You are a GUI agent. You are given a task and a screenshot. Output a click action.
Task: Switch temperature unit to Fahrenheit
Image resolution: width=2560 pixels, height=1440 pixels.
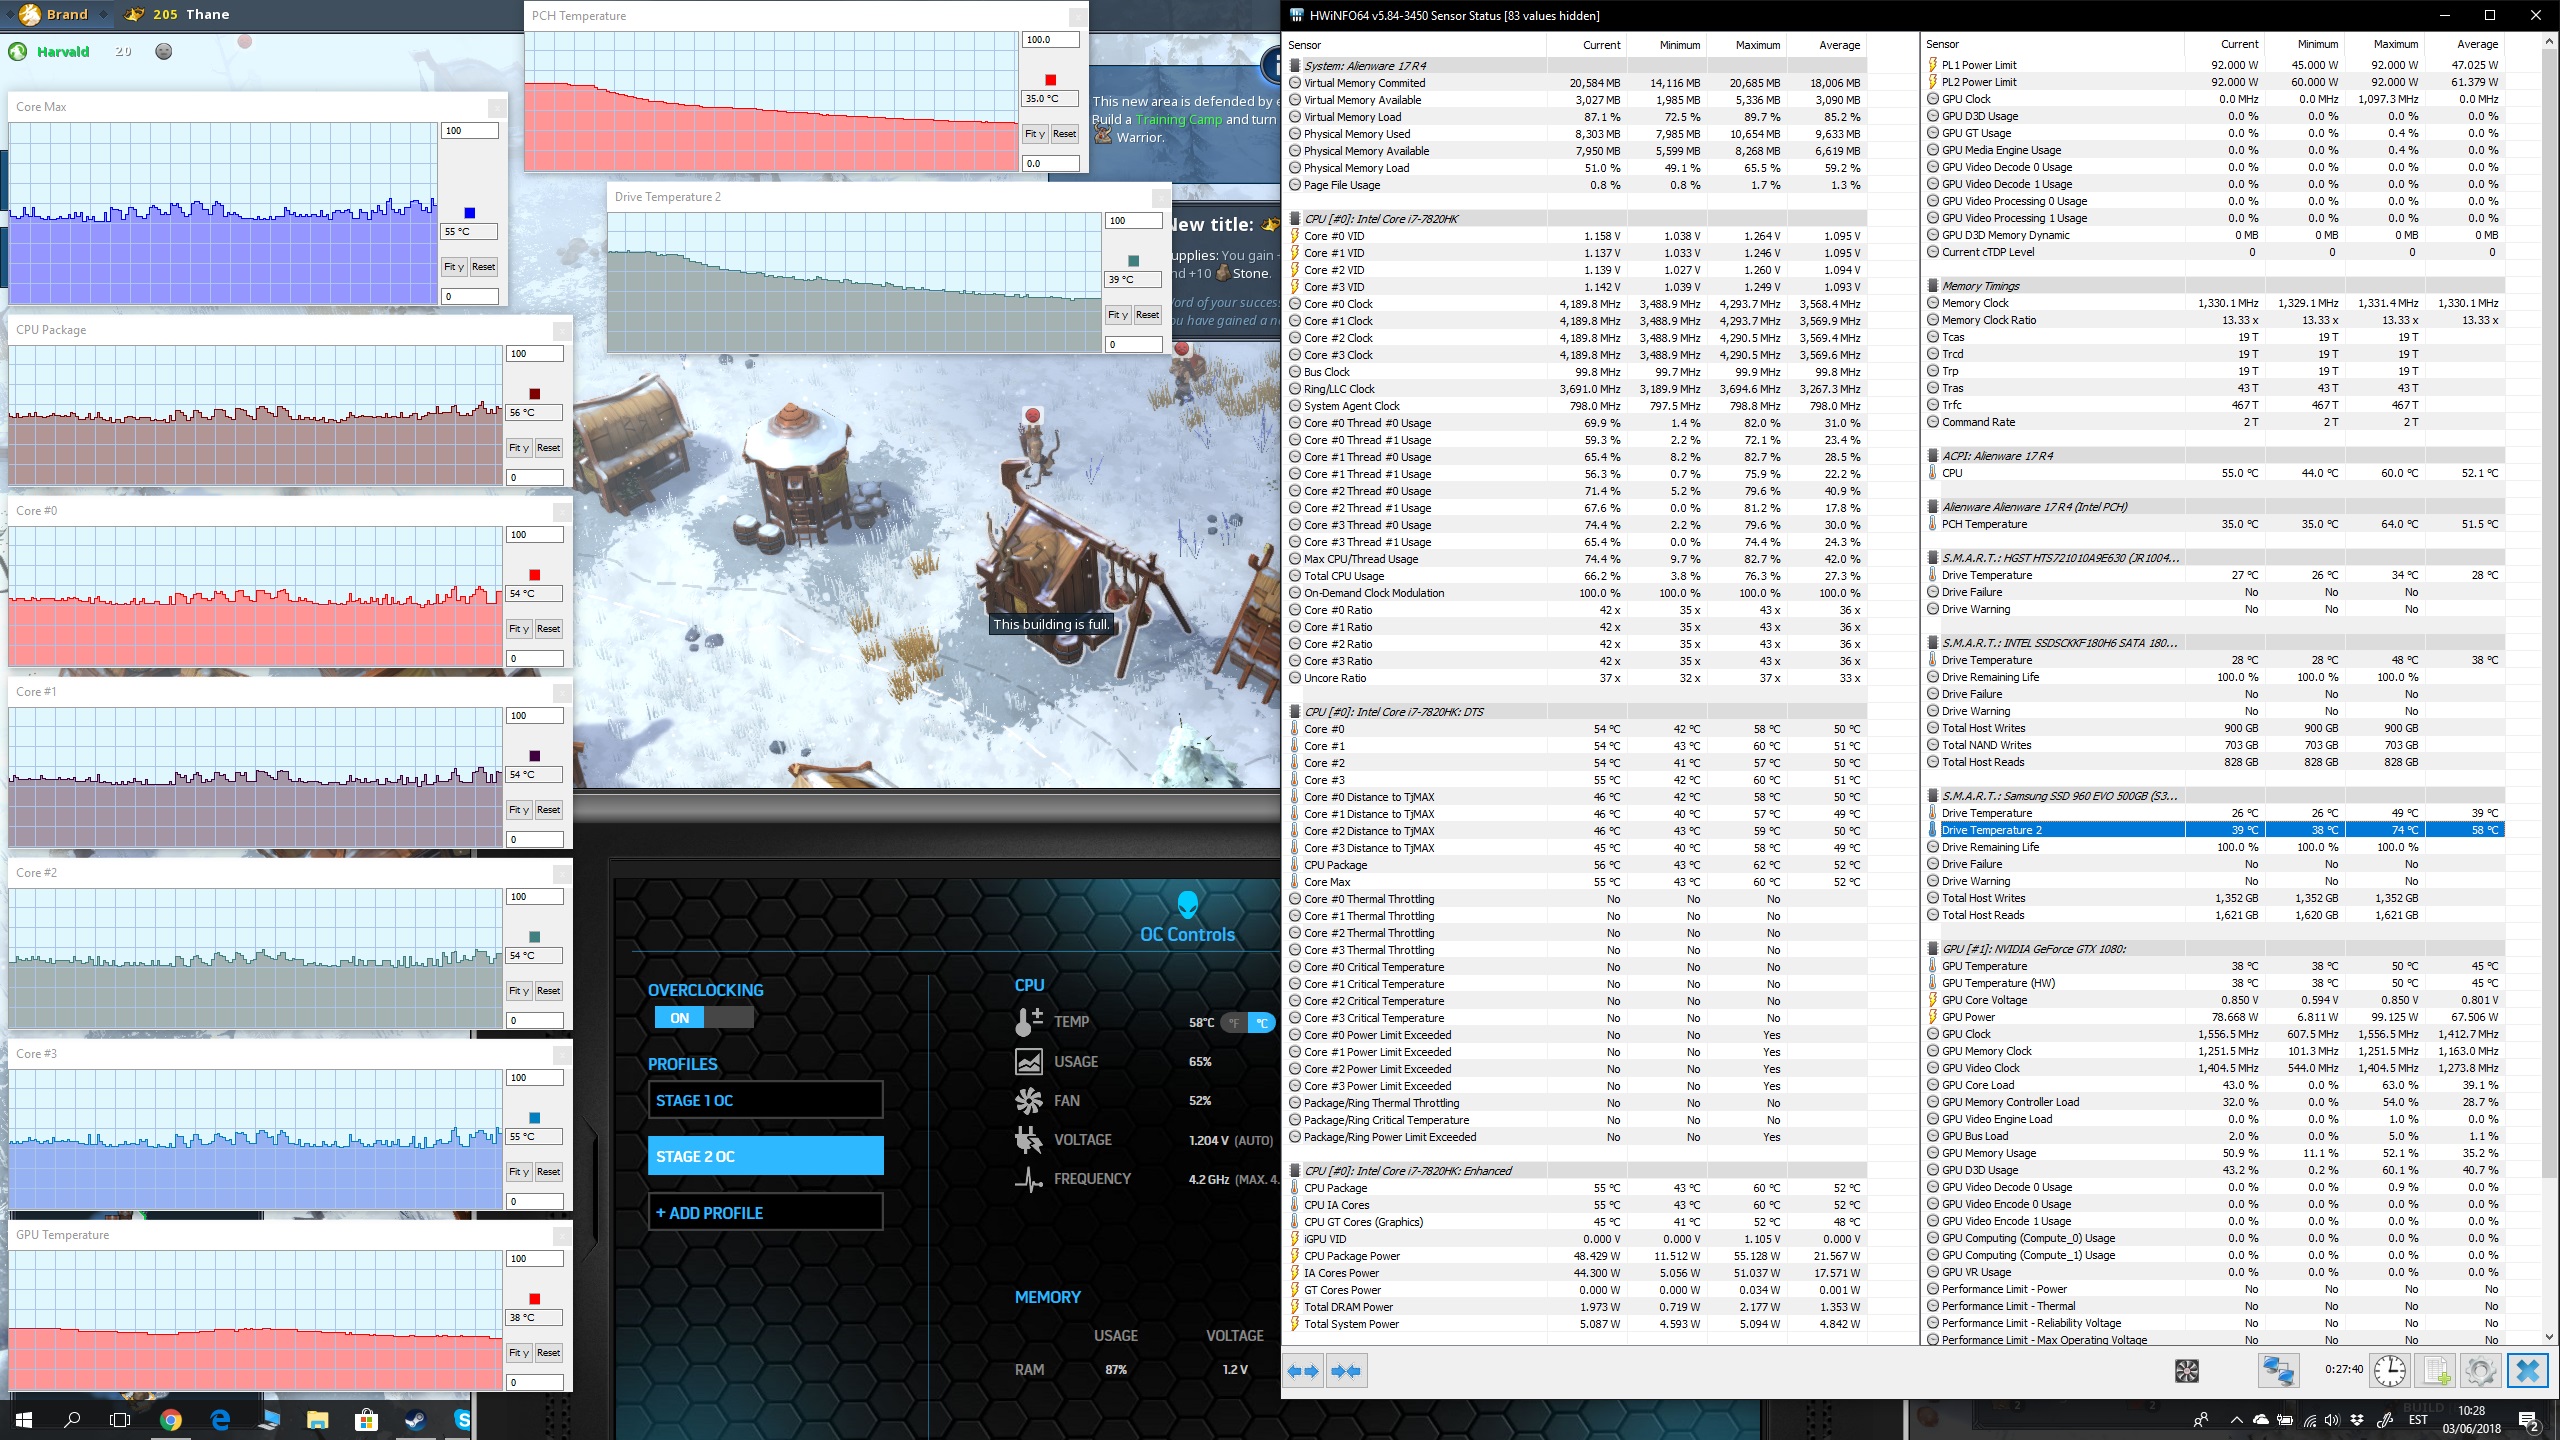[1235, 1022]
